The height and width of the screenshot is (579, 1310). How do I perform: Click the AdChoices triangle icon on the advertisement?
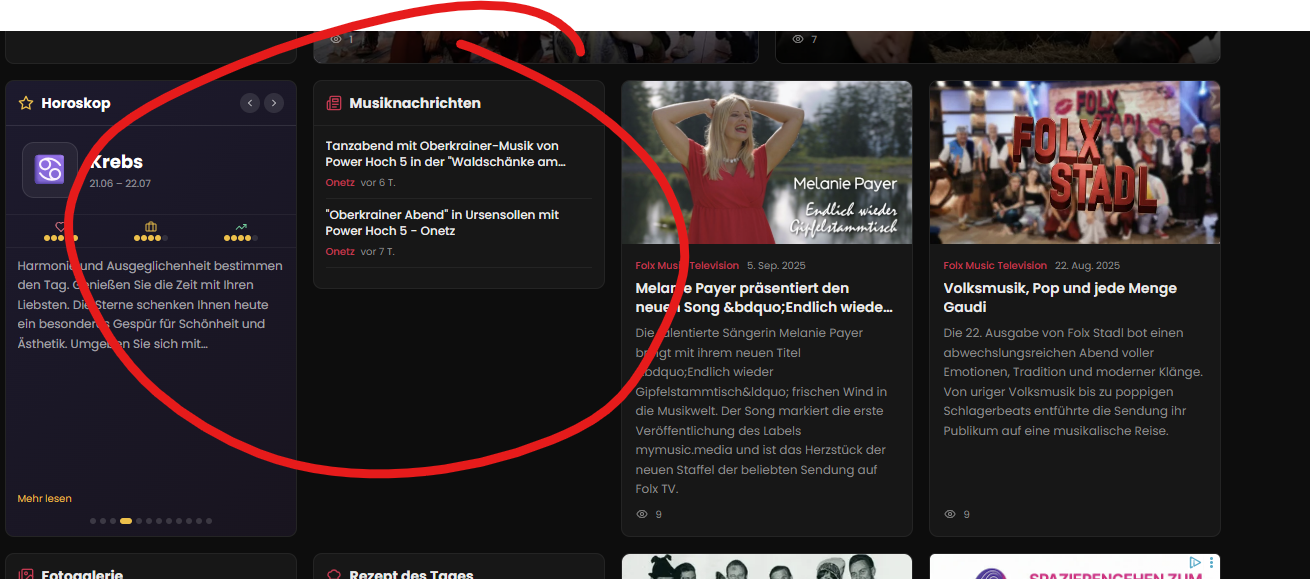click(1195, 562)
